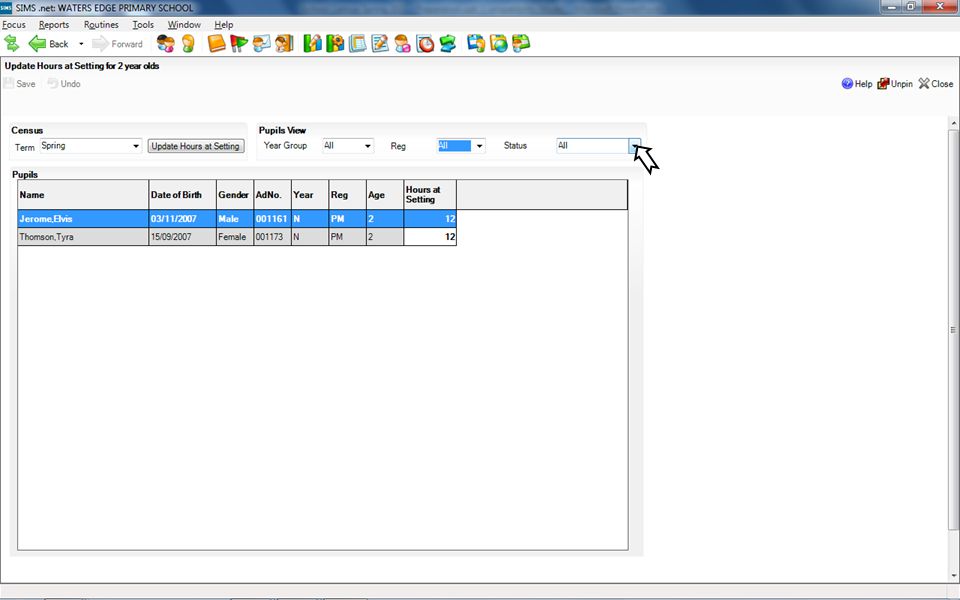960x600 pixels.
Task: Click the orange book toolbar icon
Action: (x=216, y=43)
